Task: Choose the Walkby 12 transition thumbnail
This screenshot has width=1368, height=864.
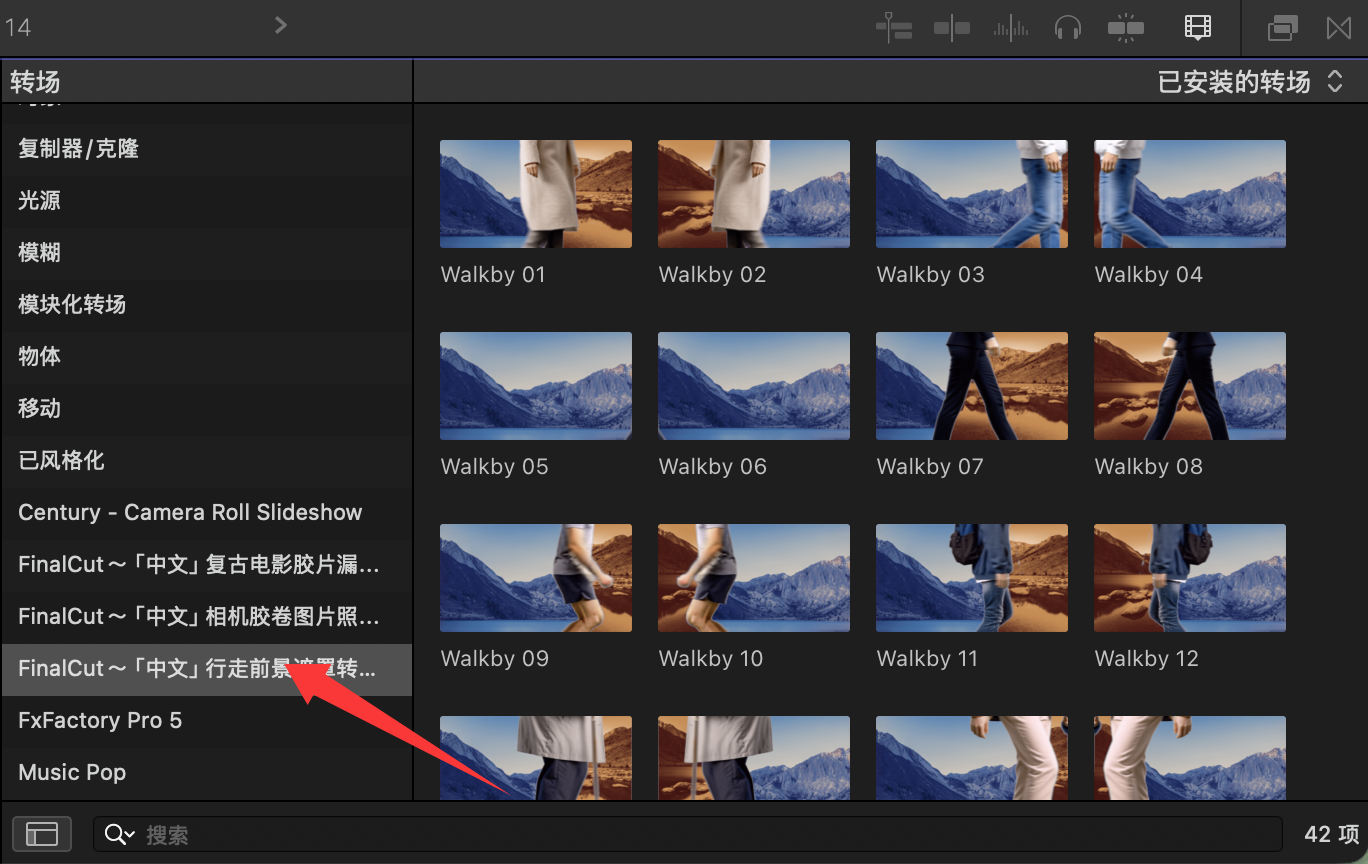Action: (x=1189, y=578)
